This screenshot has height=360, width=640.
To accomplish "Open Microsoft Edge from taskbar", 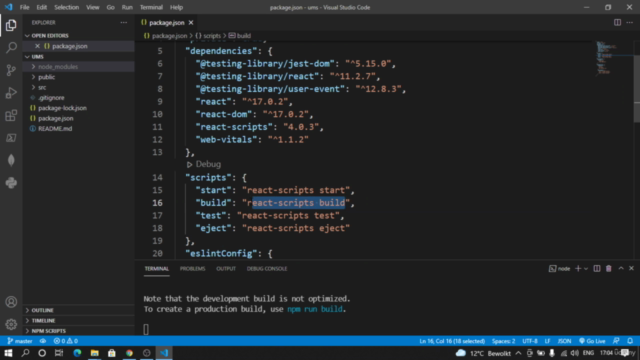I will click(77, 353).
